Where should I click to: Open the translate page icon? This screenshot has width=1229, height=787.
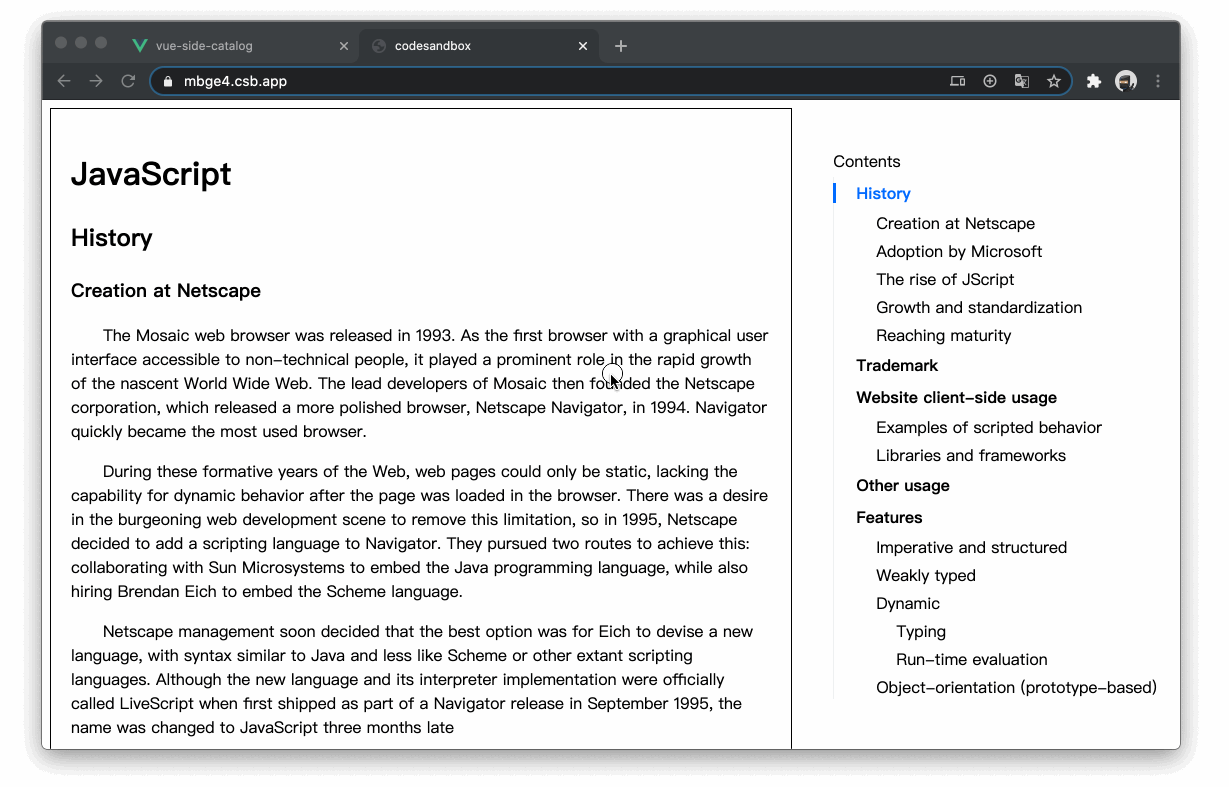coord(1022,81)
